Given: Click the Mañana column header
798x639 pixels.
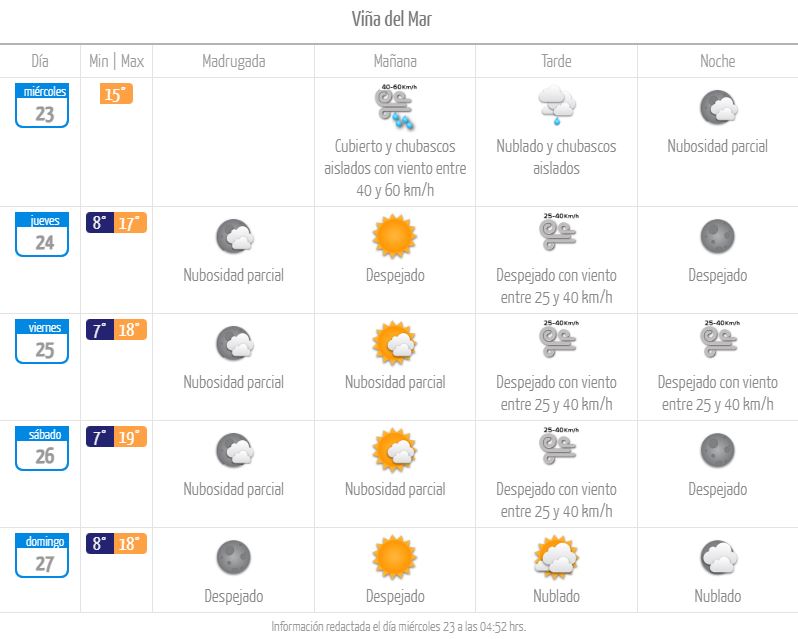Looking at the screenshot, I should pos(395,62).
